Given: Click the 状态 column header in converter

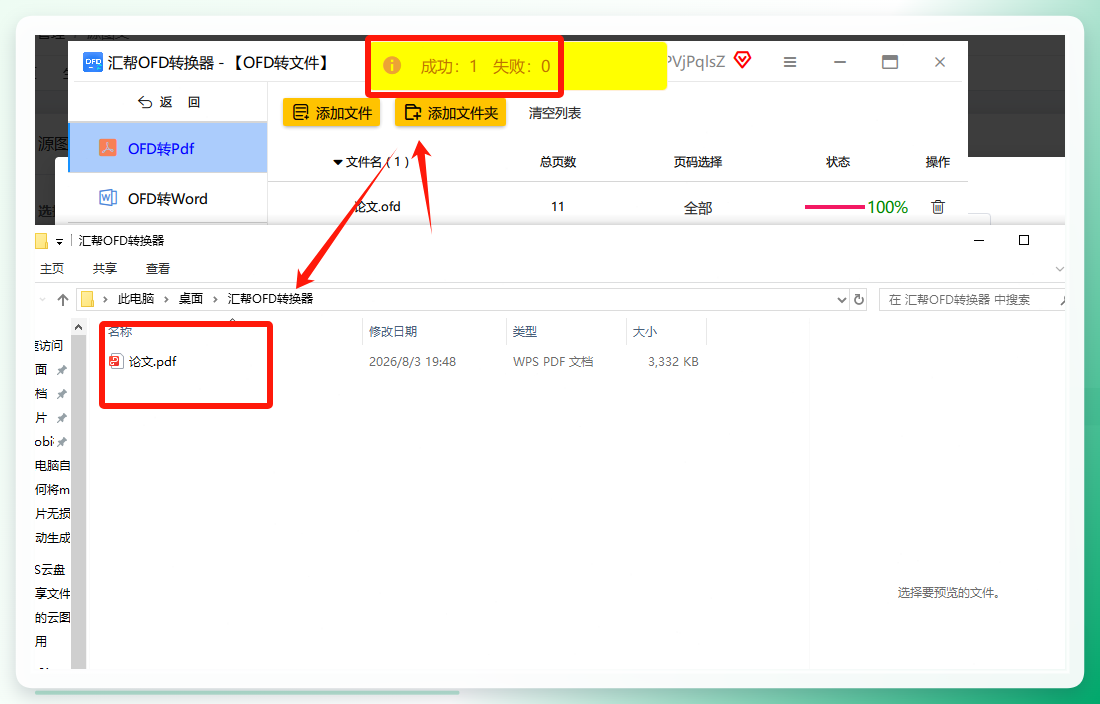Looking at the screenshot, I should click(838, 162).
